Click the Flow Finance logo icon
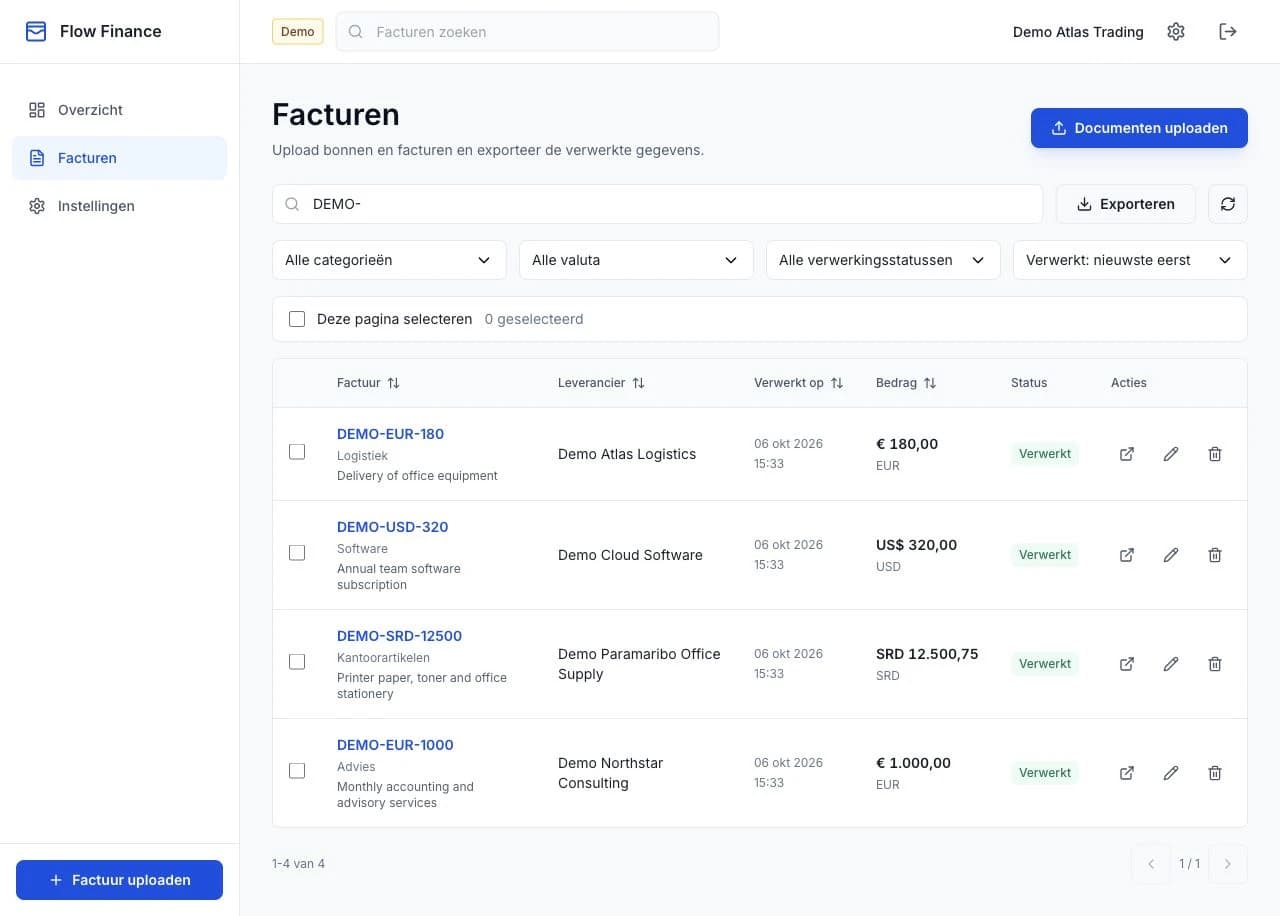Screen dimensions: 1280x916 click(x=36, y=32)
